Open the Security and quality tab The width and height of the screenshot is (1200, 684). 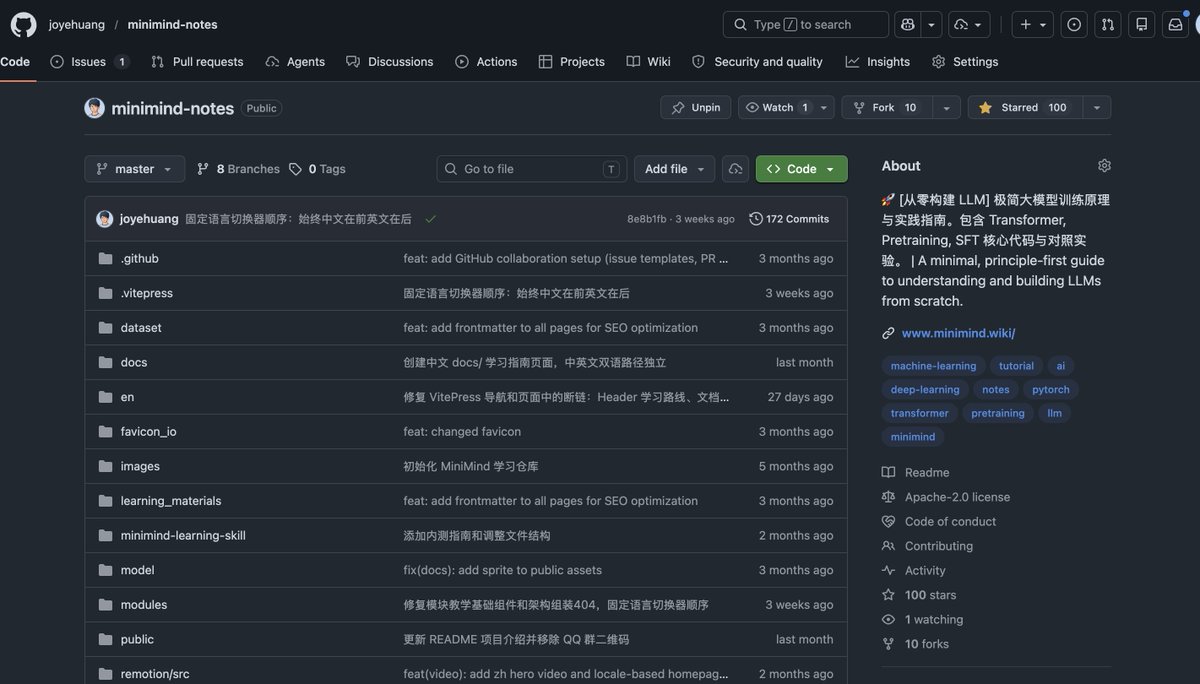(x=757, y=62)
